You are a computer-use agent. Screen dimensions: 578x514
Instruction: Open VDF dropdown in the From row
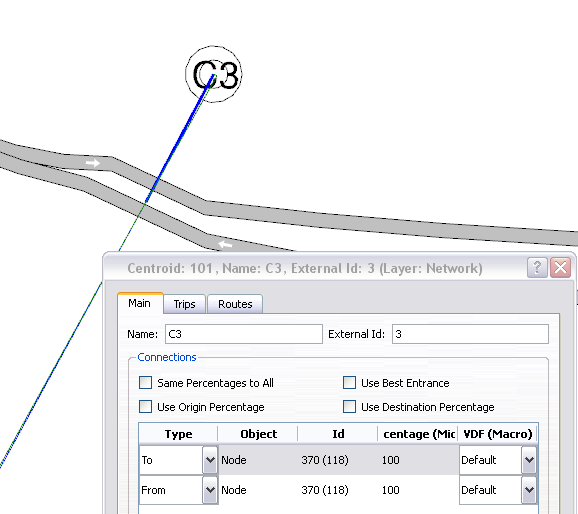point(529,490)
